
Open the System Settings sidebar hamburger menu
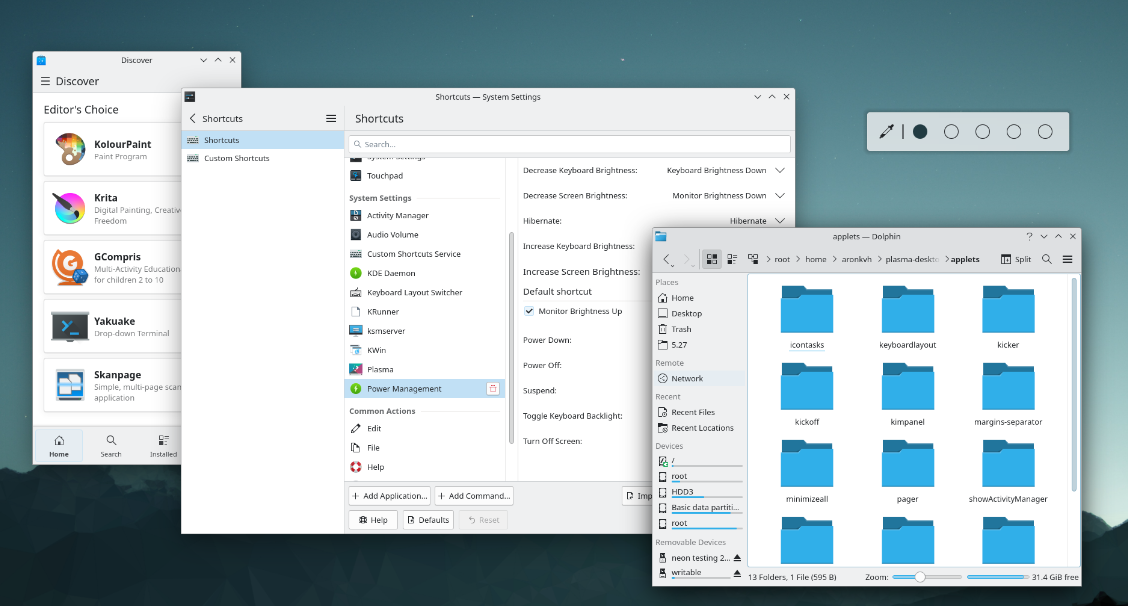(331, 119)
